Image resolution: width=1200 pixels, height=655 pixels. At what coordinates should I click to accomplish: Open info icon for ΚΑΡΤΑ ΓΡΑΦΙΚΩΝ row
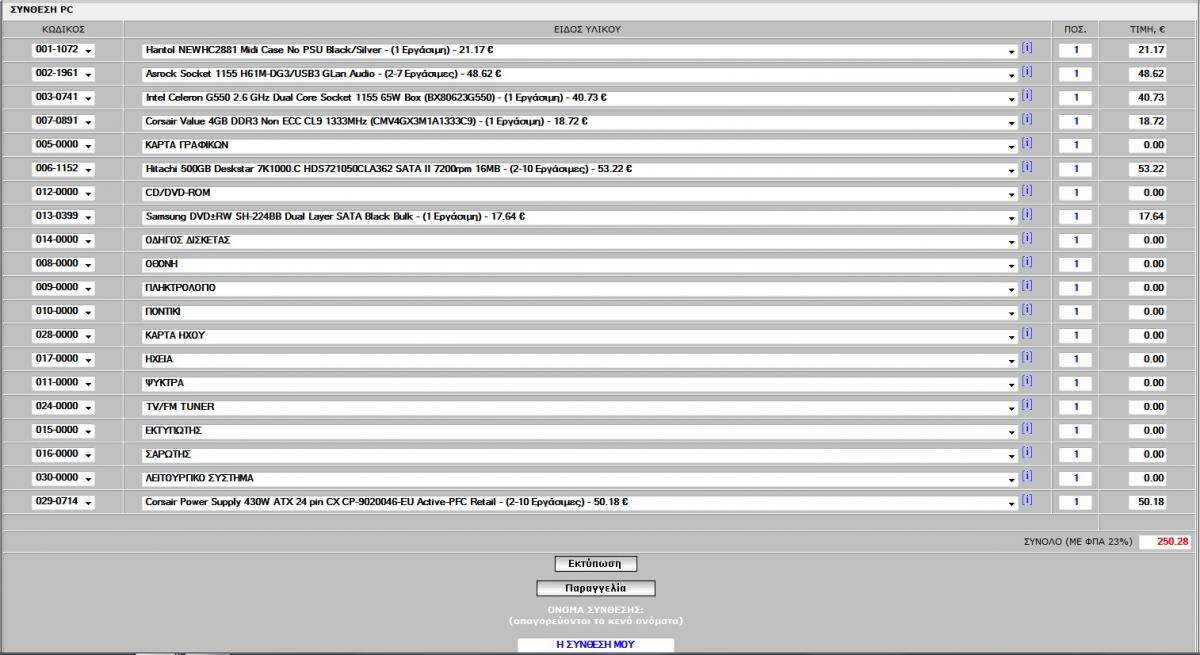(1027, 143)
